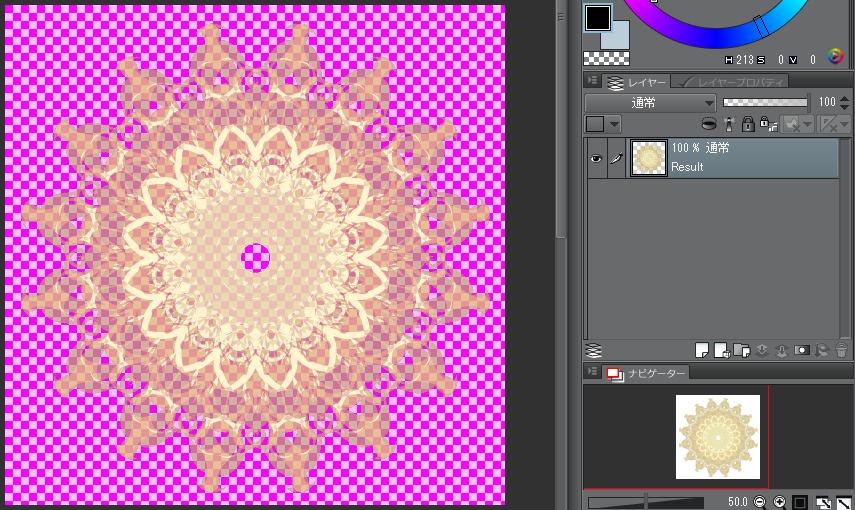
Task: Click the New Vector Layer icon
Action: pos(720,350)
